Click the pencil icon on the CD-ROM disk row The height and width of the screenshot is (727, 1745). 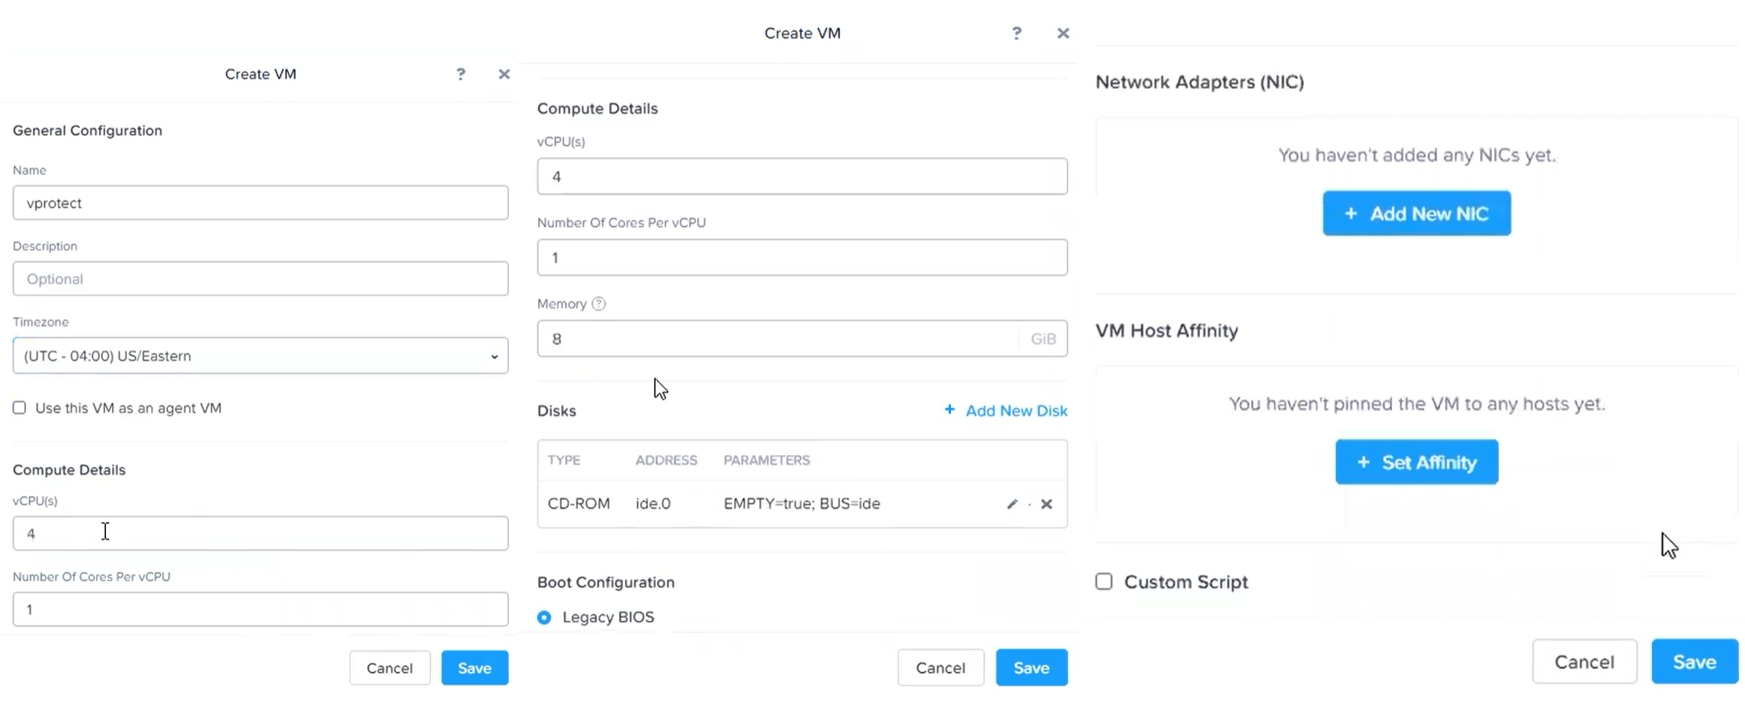[1012, 504]
